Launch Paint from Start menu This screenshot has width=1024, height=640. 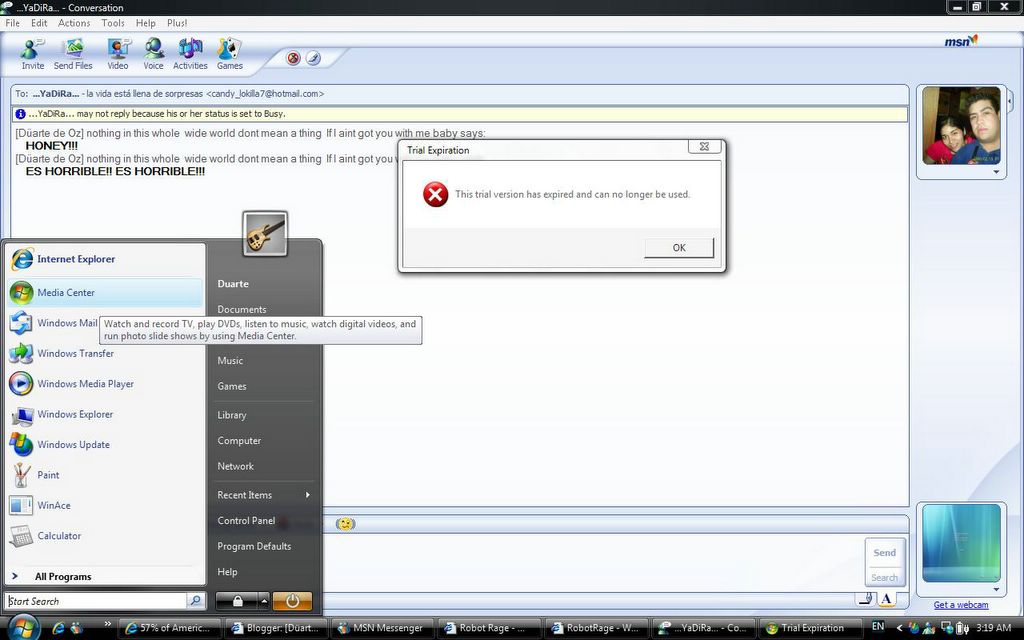point(105,475)
